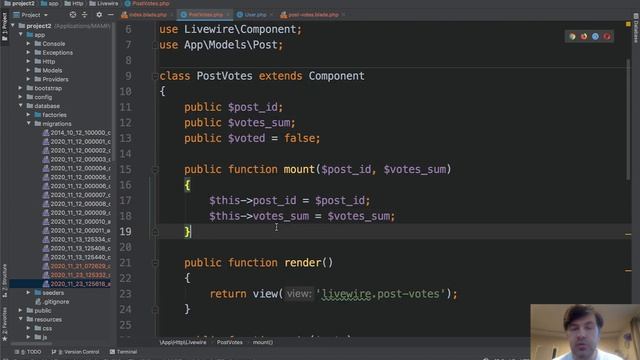This screenshot has height=360, width=640.
Task: Click PostVotes.php breadcrumb in navigation bar
Action: tap(147, 3)
